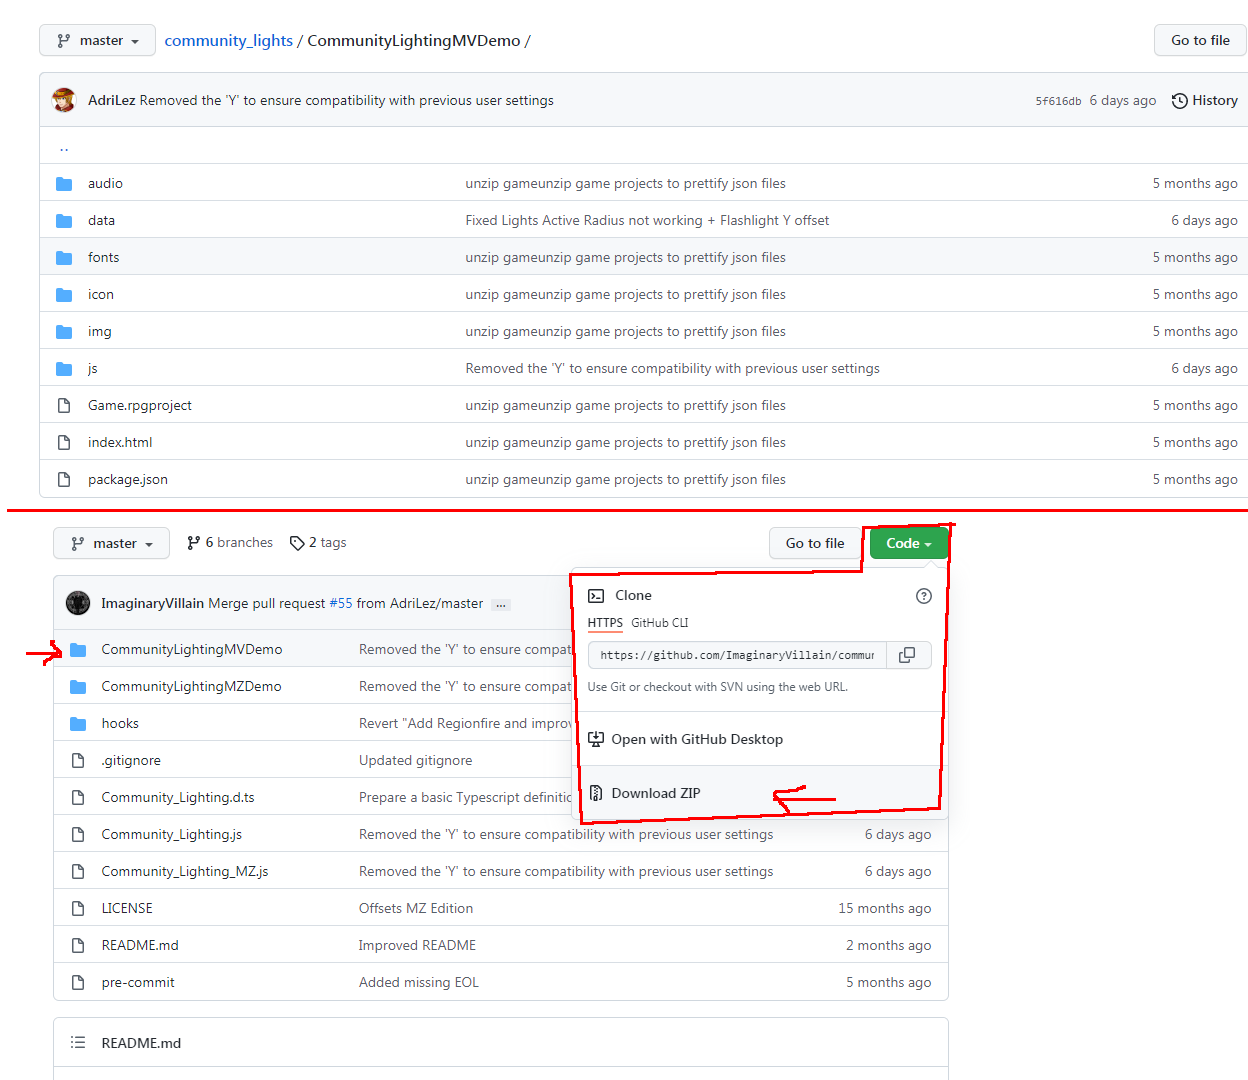Open the pre-commit file

[137, 982]
